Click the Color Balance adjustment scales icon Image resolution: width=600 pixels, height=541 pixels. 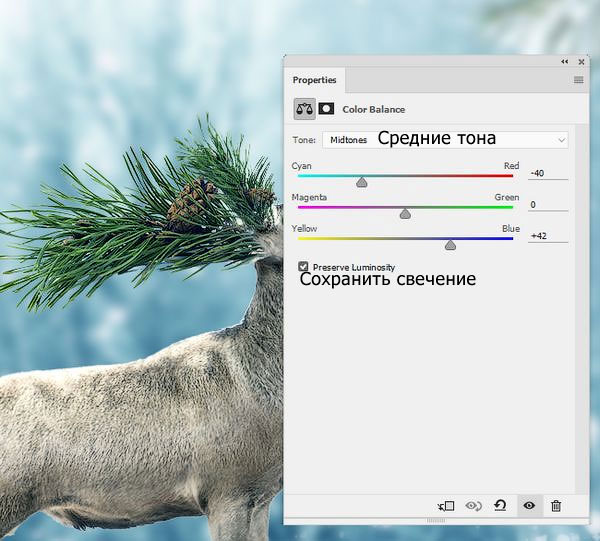305,109
